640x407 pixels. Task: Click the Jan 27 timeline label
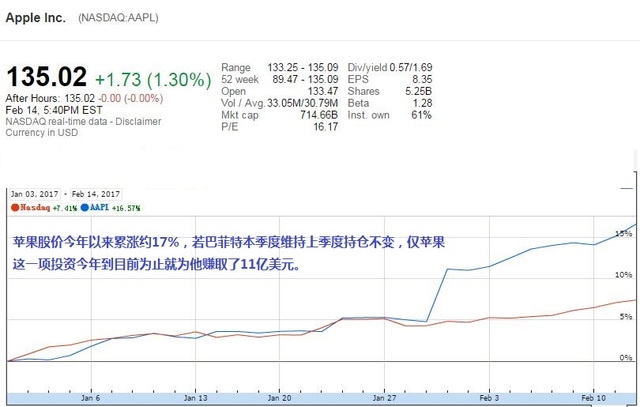click(x=384, y=398)
